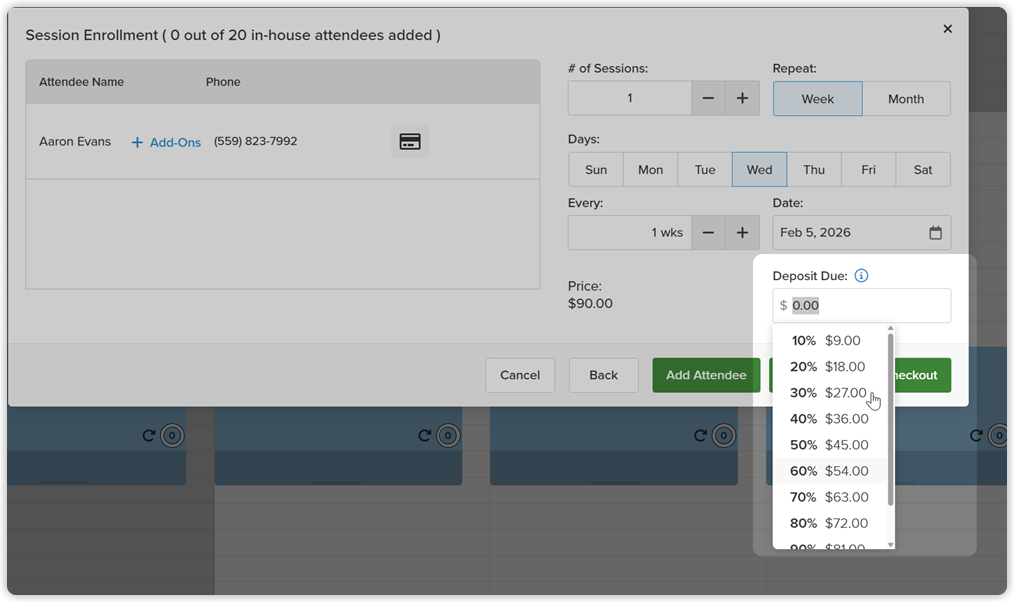1015x603 pixels.
Task: Click the Cancel button
Action: tap(520, 375)
